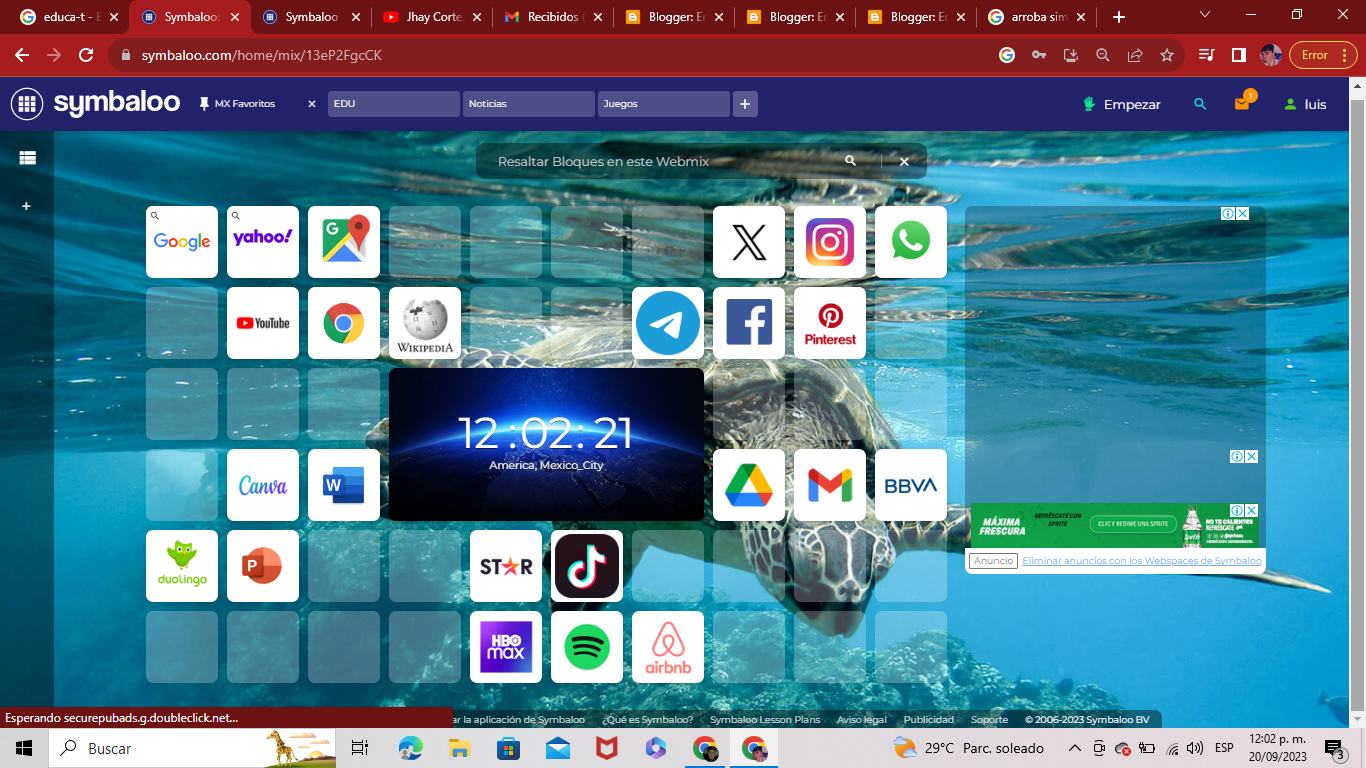
Task: Open the Google Drive tile
Action: [749, 485]
